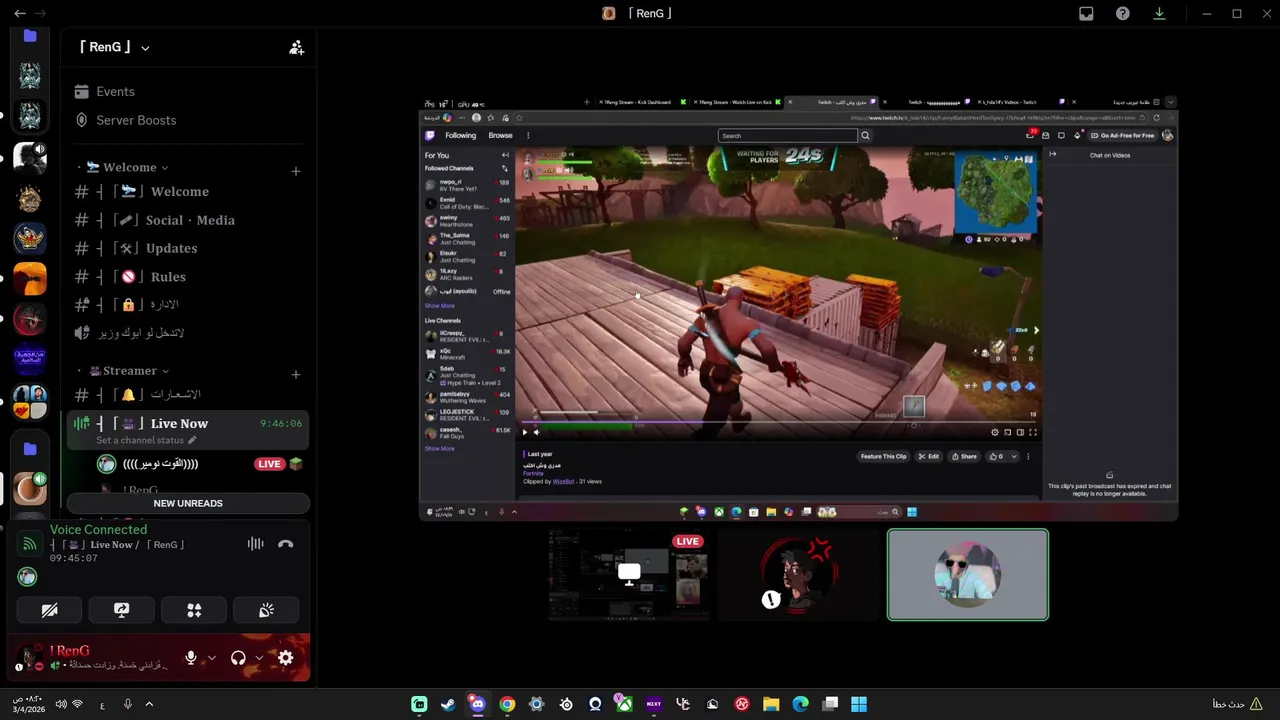Open Discord user settings gear
Image resolution: width=1280 pixels, height=720 pixels.
(286, 658)
